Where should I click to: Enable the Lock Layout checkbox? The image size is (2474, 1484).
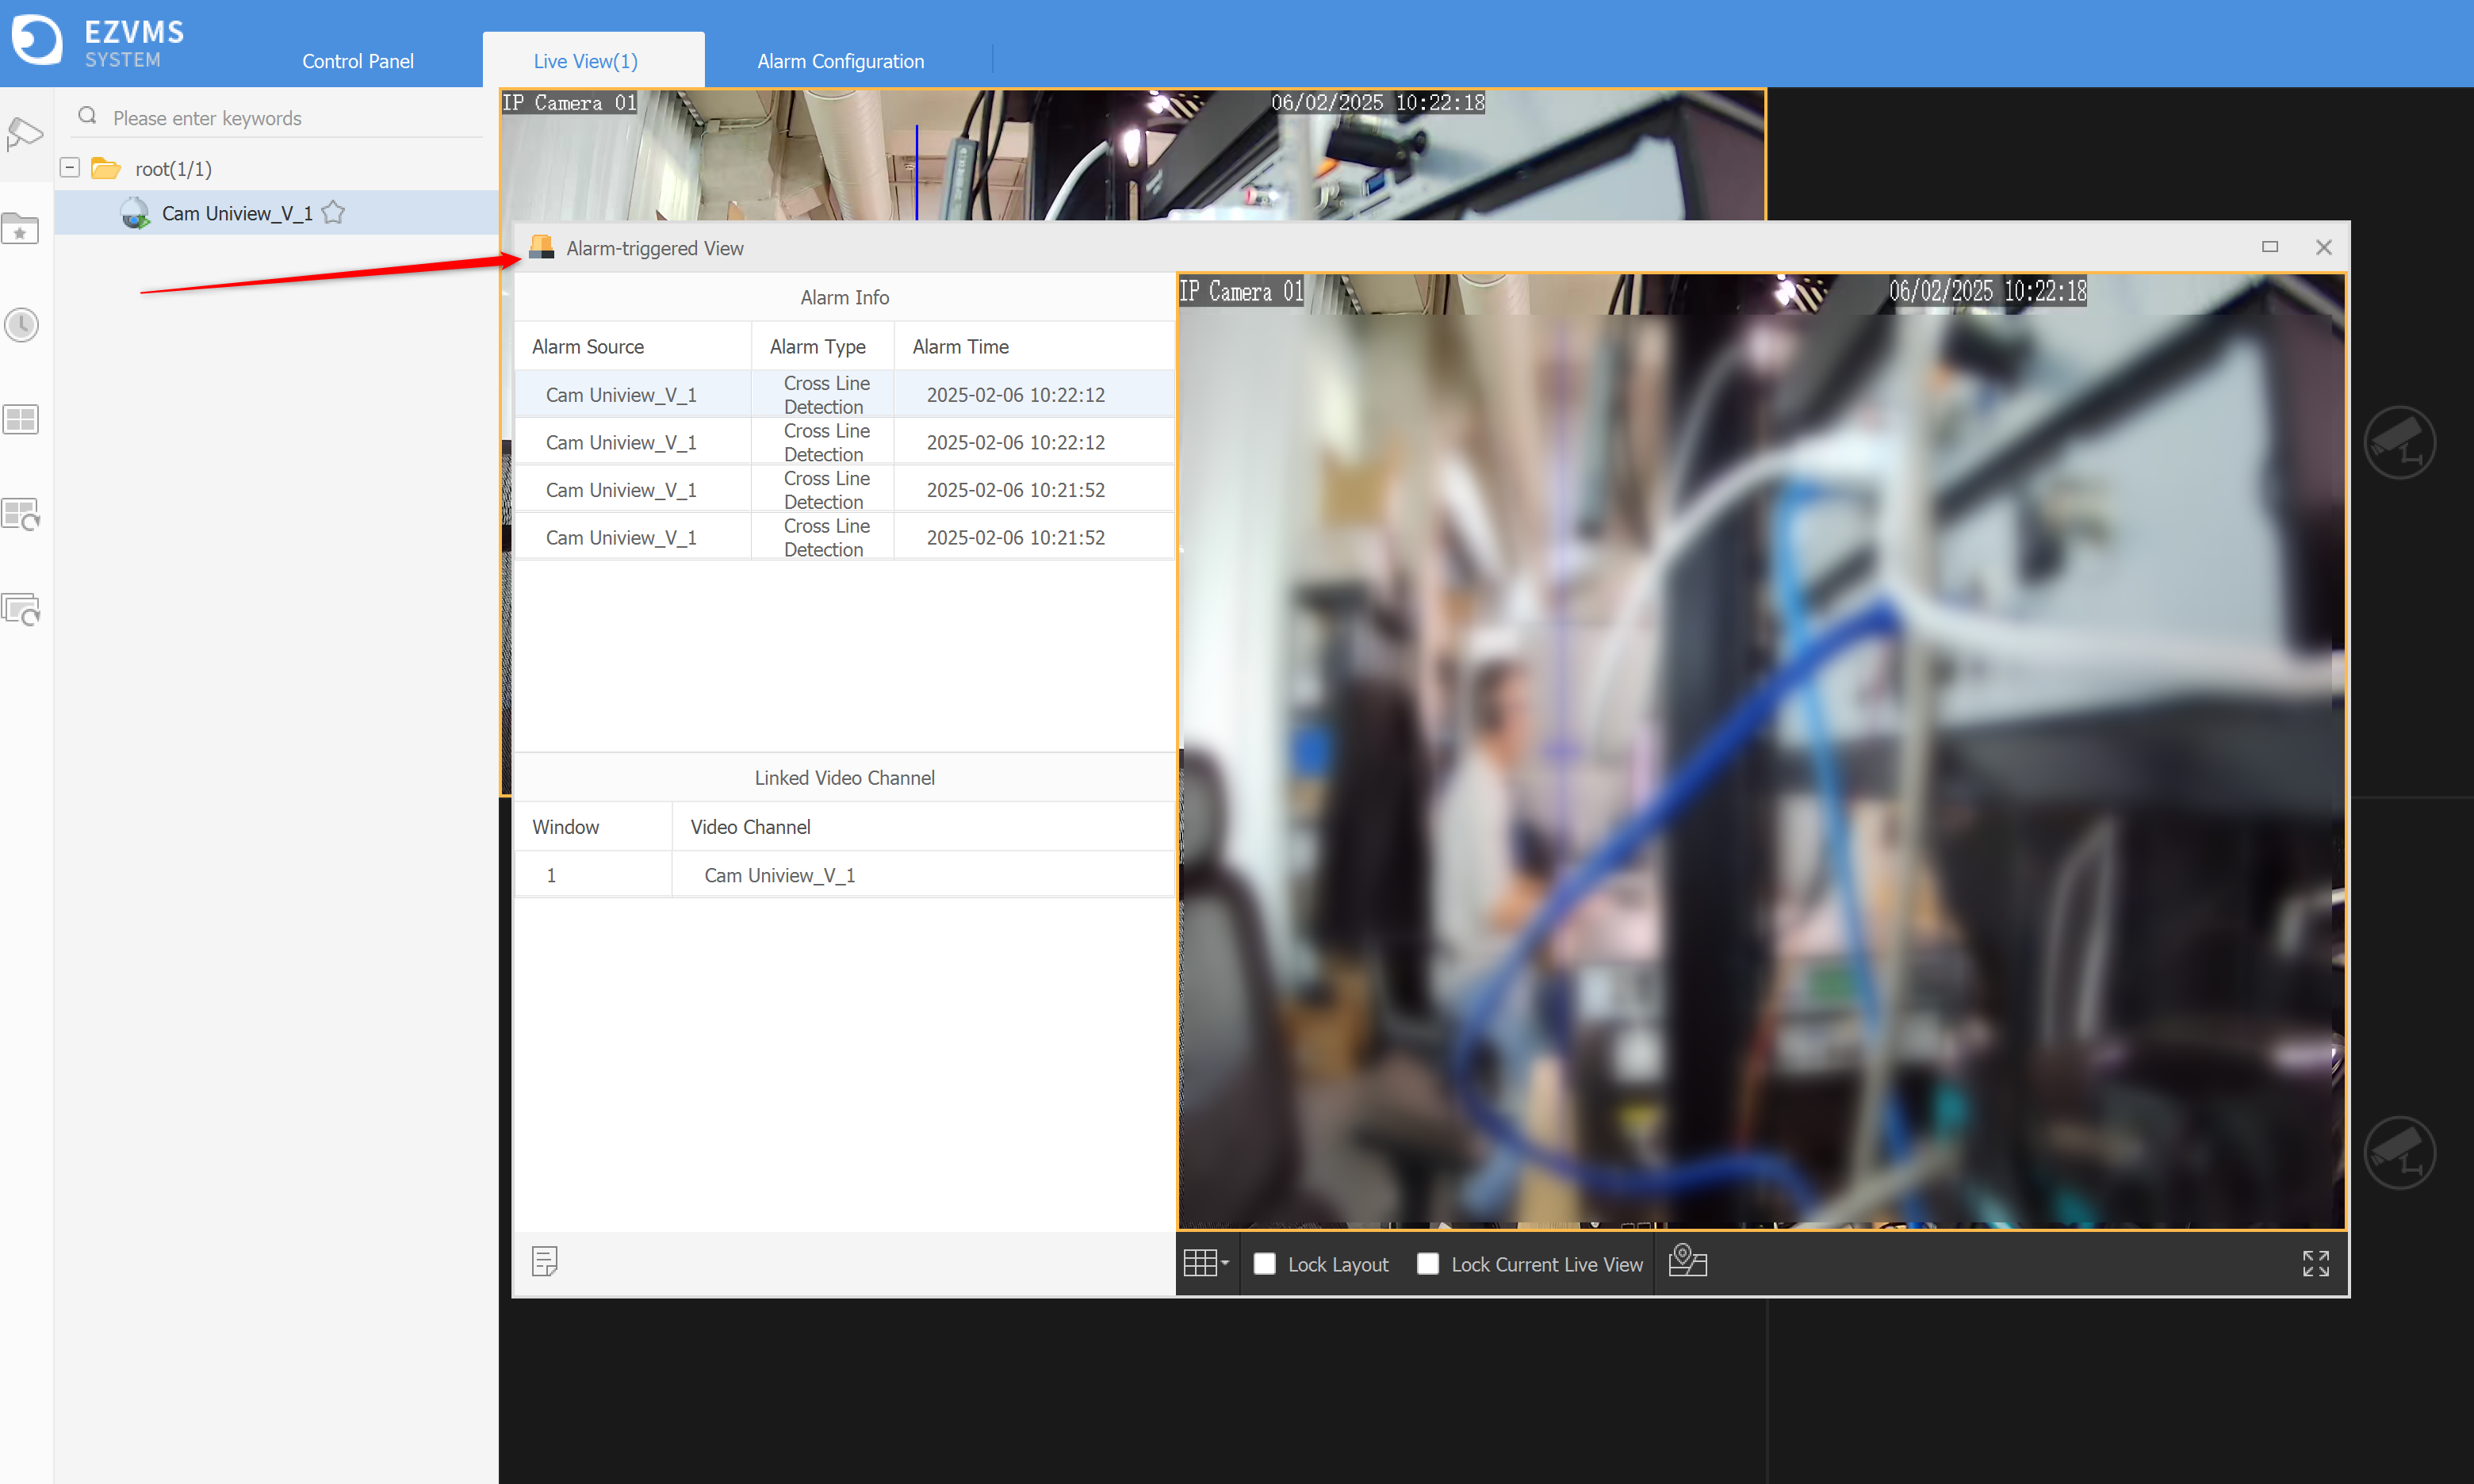click(1265, 1264)
